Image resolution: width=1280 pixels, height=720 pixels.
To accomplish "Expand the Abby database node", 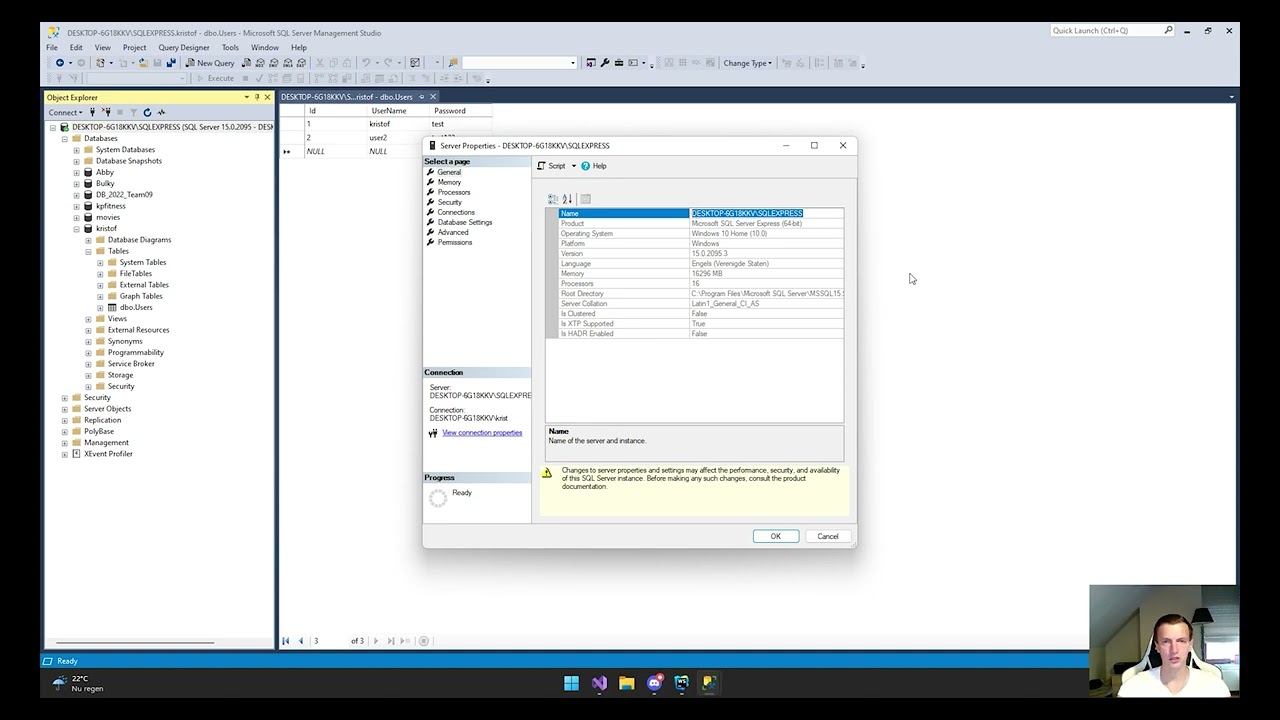I will coord(77,173).
